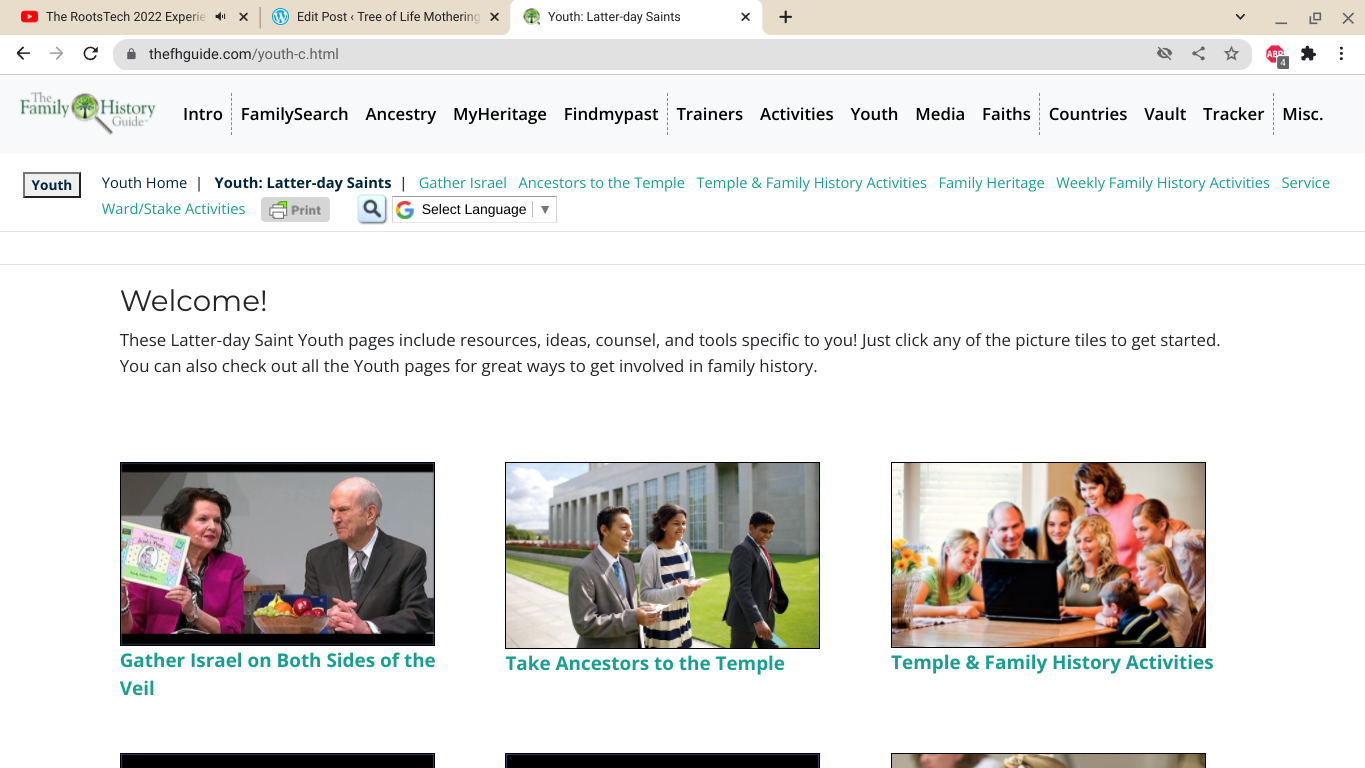Close the Edit Post WordPress tab
Image resolution: width=1365 pixels, height=768 pixels.
494,17
